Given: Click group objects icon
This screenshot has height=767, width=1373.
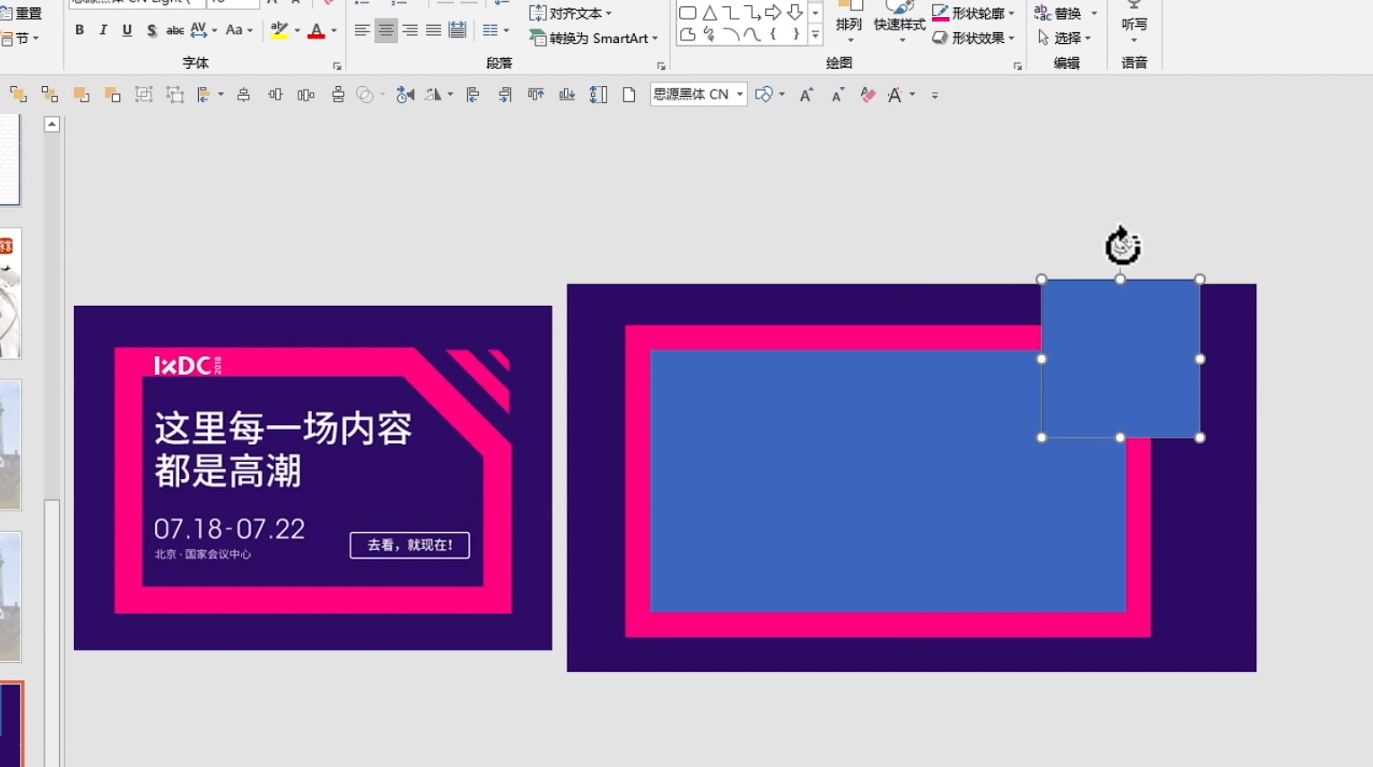Looking at the screenshot, I should click(x=144, y=95).
